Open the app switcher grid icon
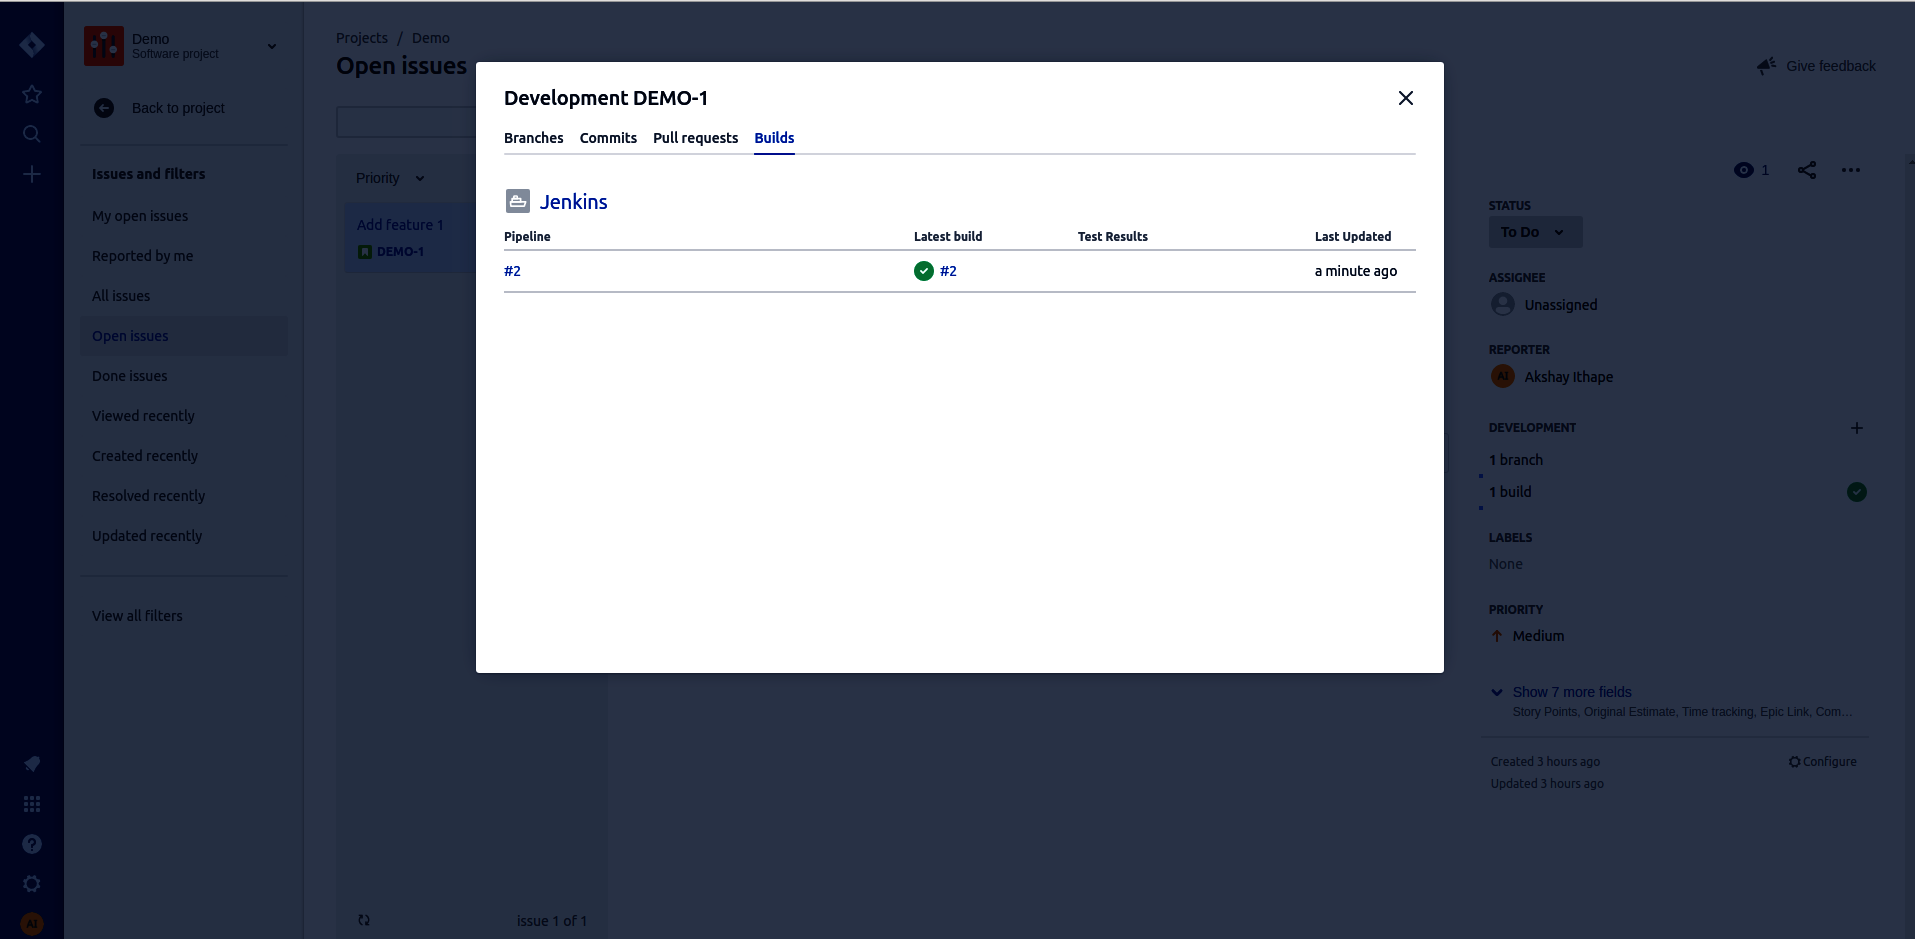 [x=32, y=804]
